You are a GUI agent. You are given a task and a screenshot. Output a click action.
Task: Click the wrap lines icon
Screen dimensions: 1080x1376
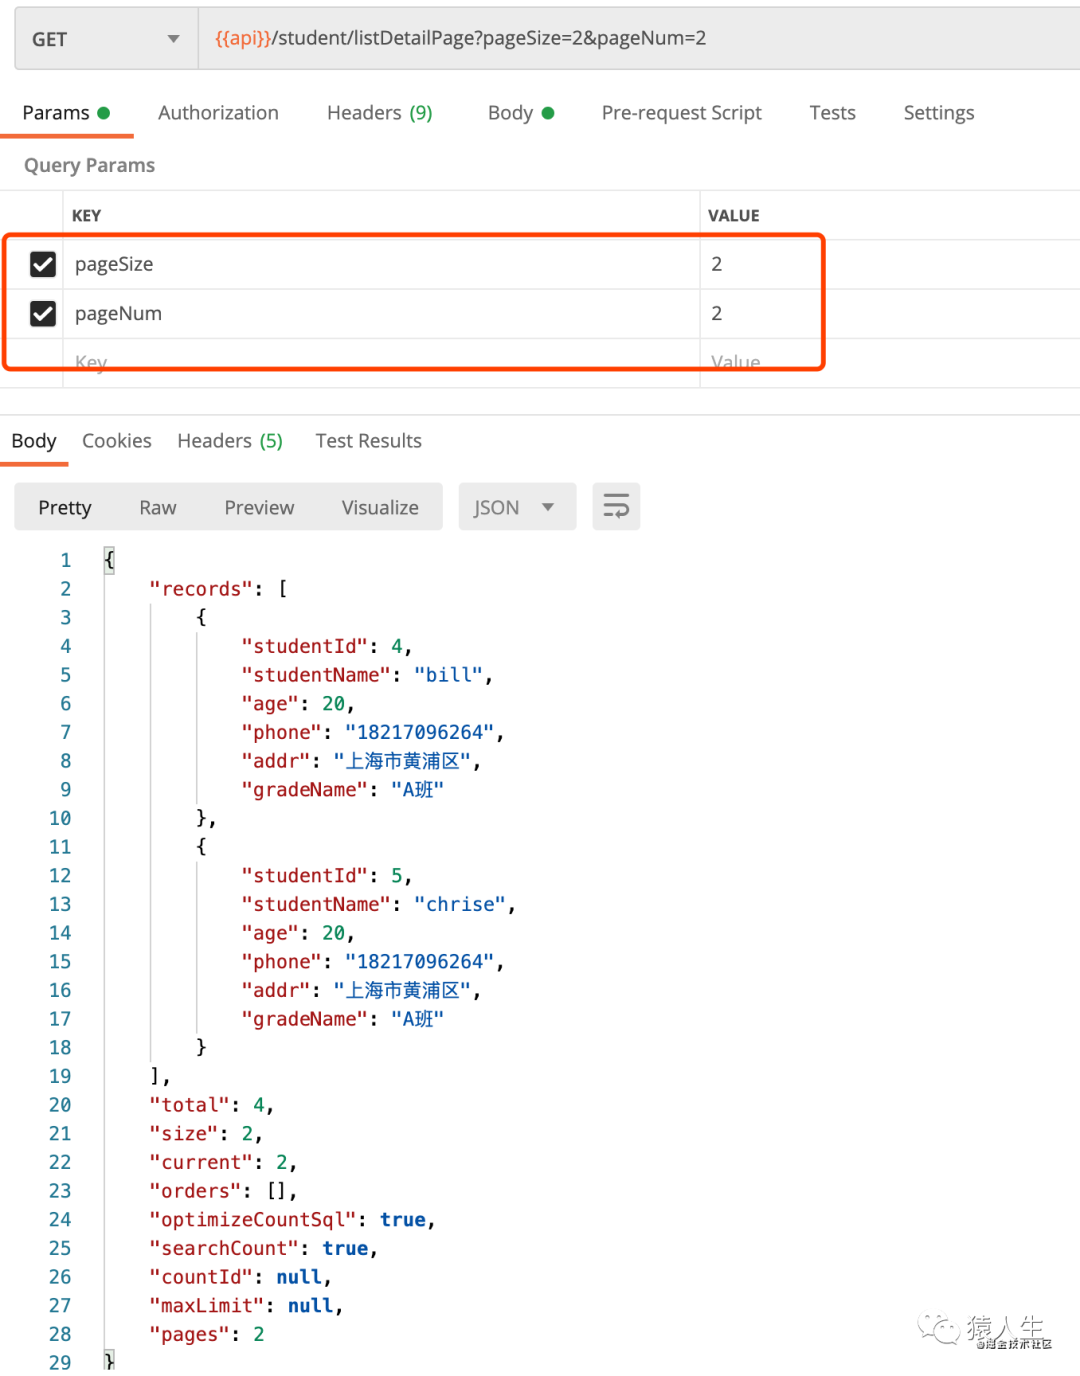pyautogui.click(x=616, y=507)
